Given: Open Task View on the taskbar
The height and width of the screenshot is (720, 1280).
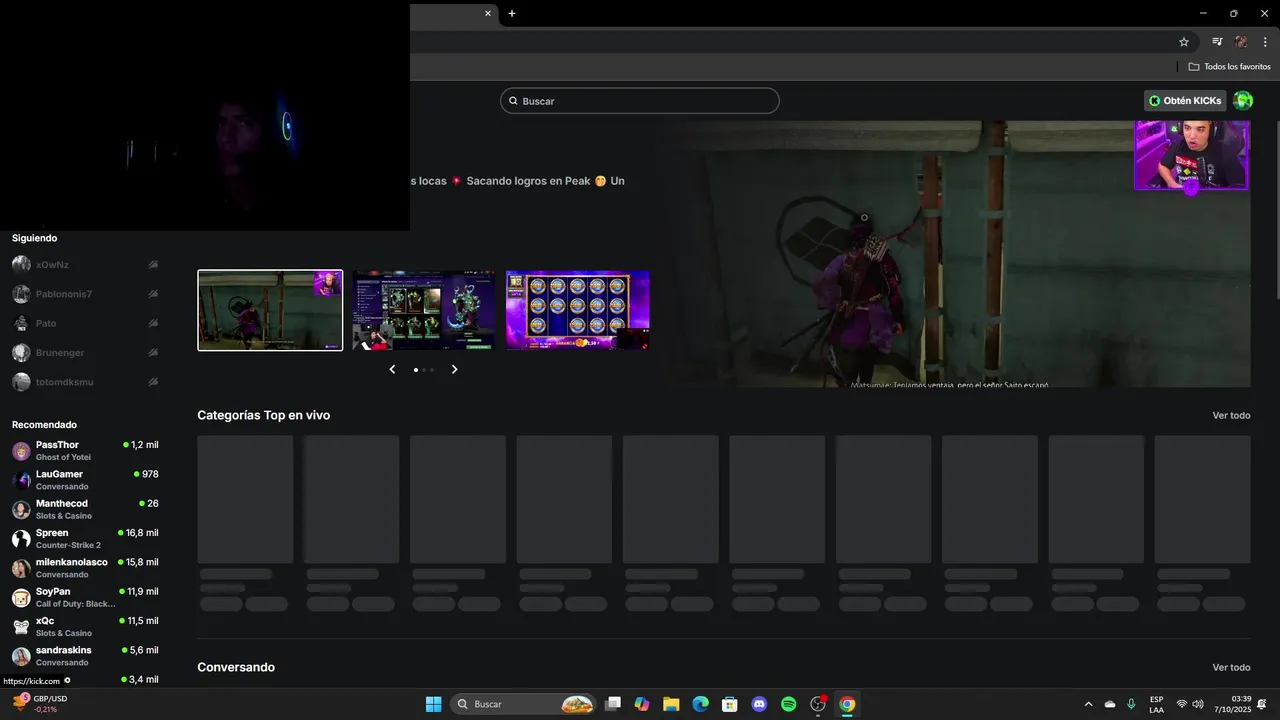Looking at the screenshot, I should tap(613, 704).
